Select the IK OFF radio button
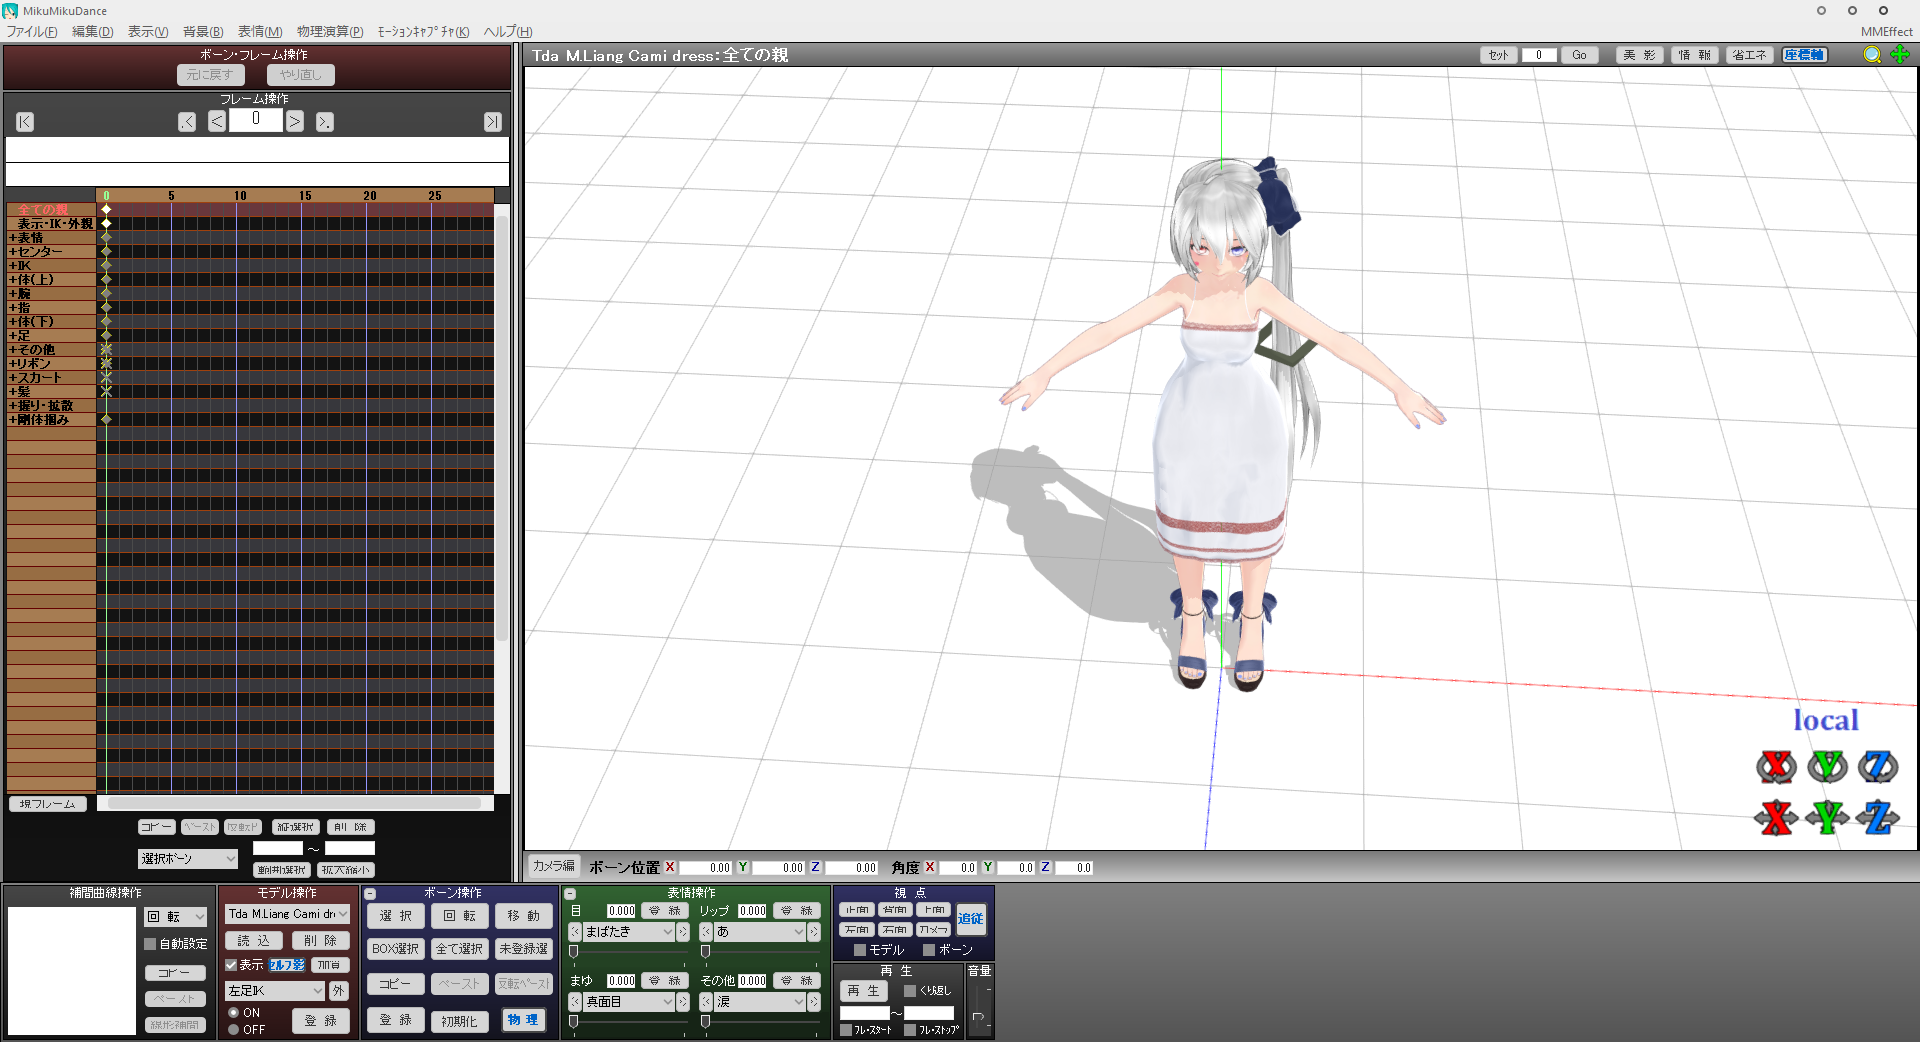The width and height of the screenshot is (1920, 1042). coord(233,1030)
